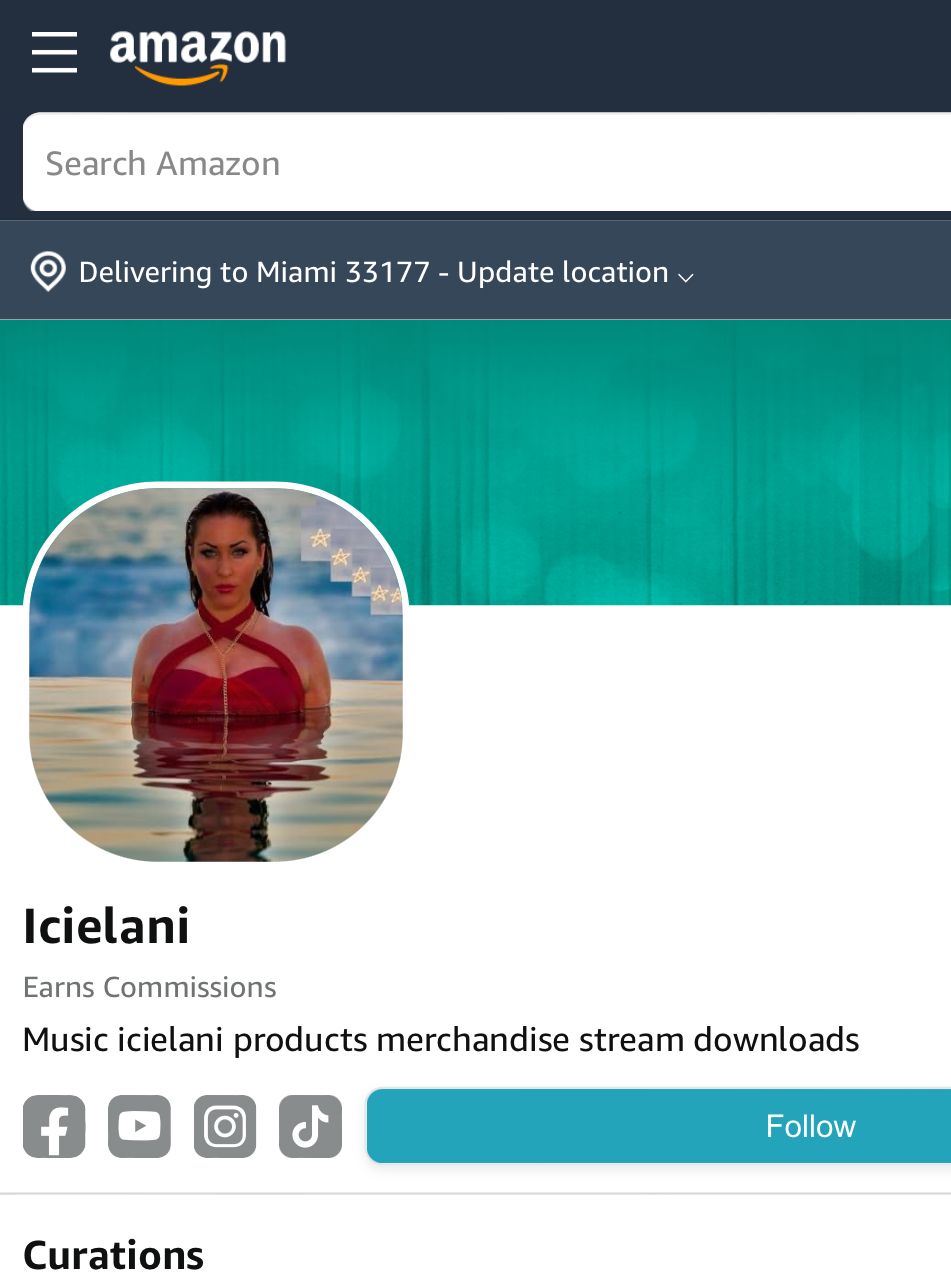This screenshot has height=1280, width=951.
Task: Click the Amazon logo
Action: (x=198, y=57)
